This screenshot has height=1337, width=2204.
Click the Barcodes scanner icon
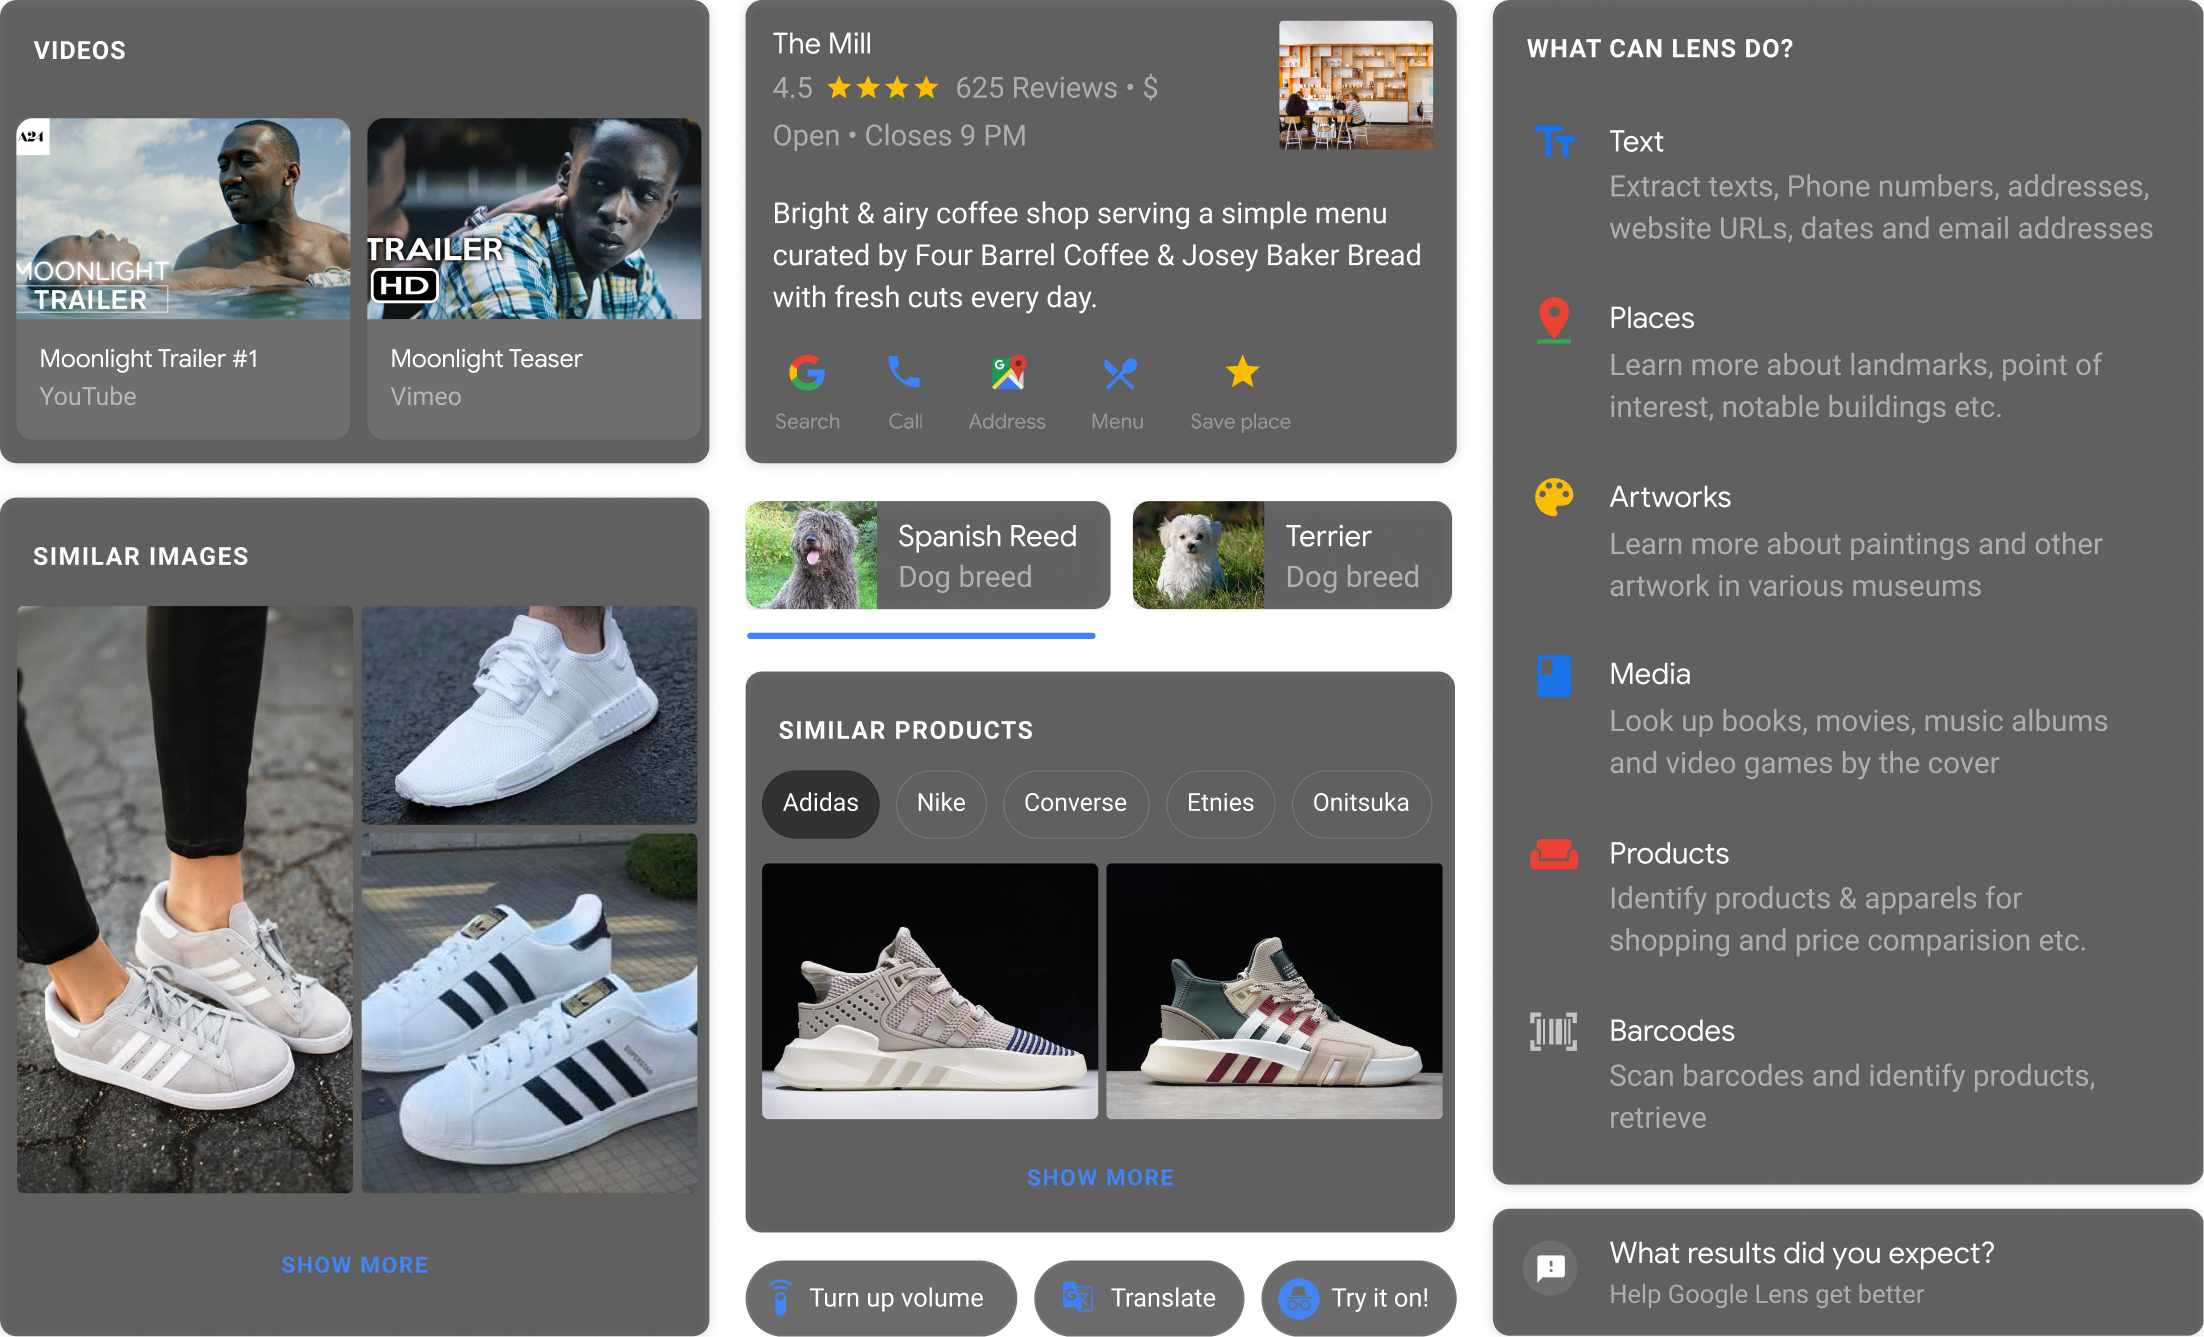1553,1031
